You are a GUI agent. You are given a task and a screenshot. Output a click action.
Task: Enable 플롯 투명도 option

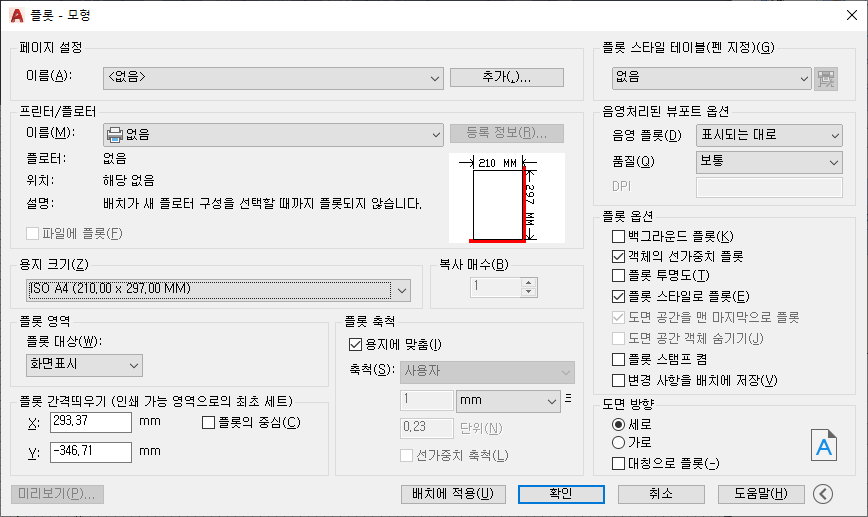[618, 275]
